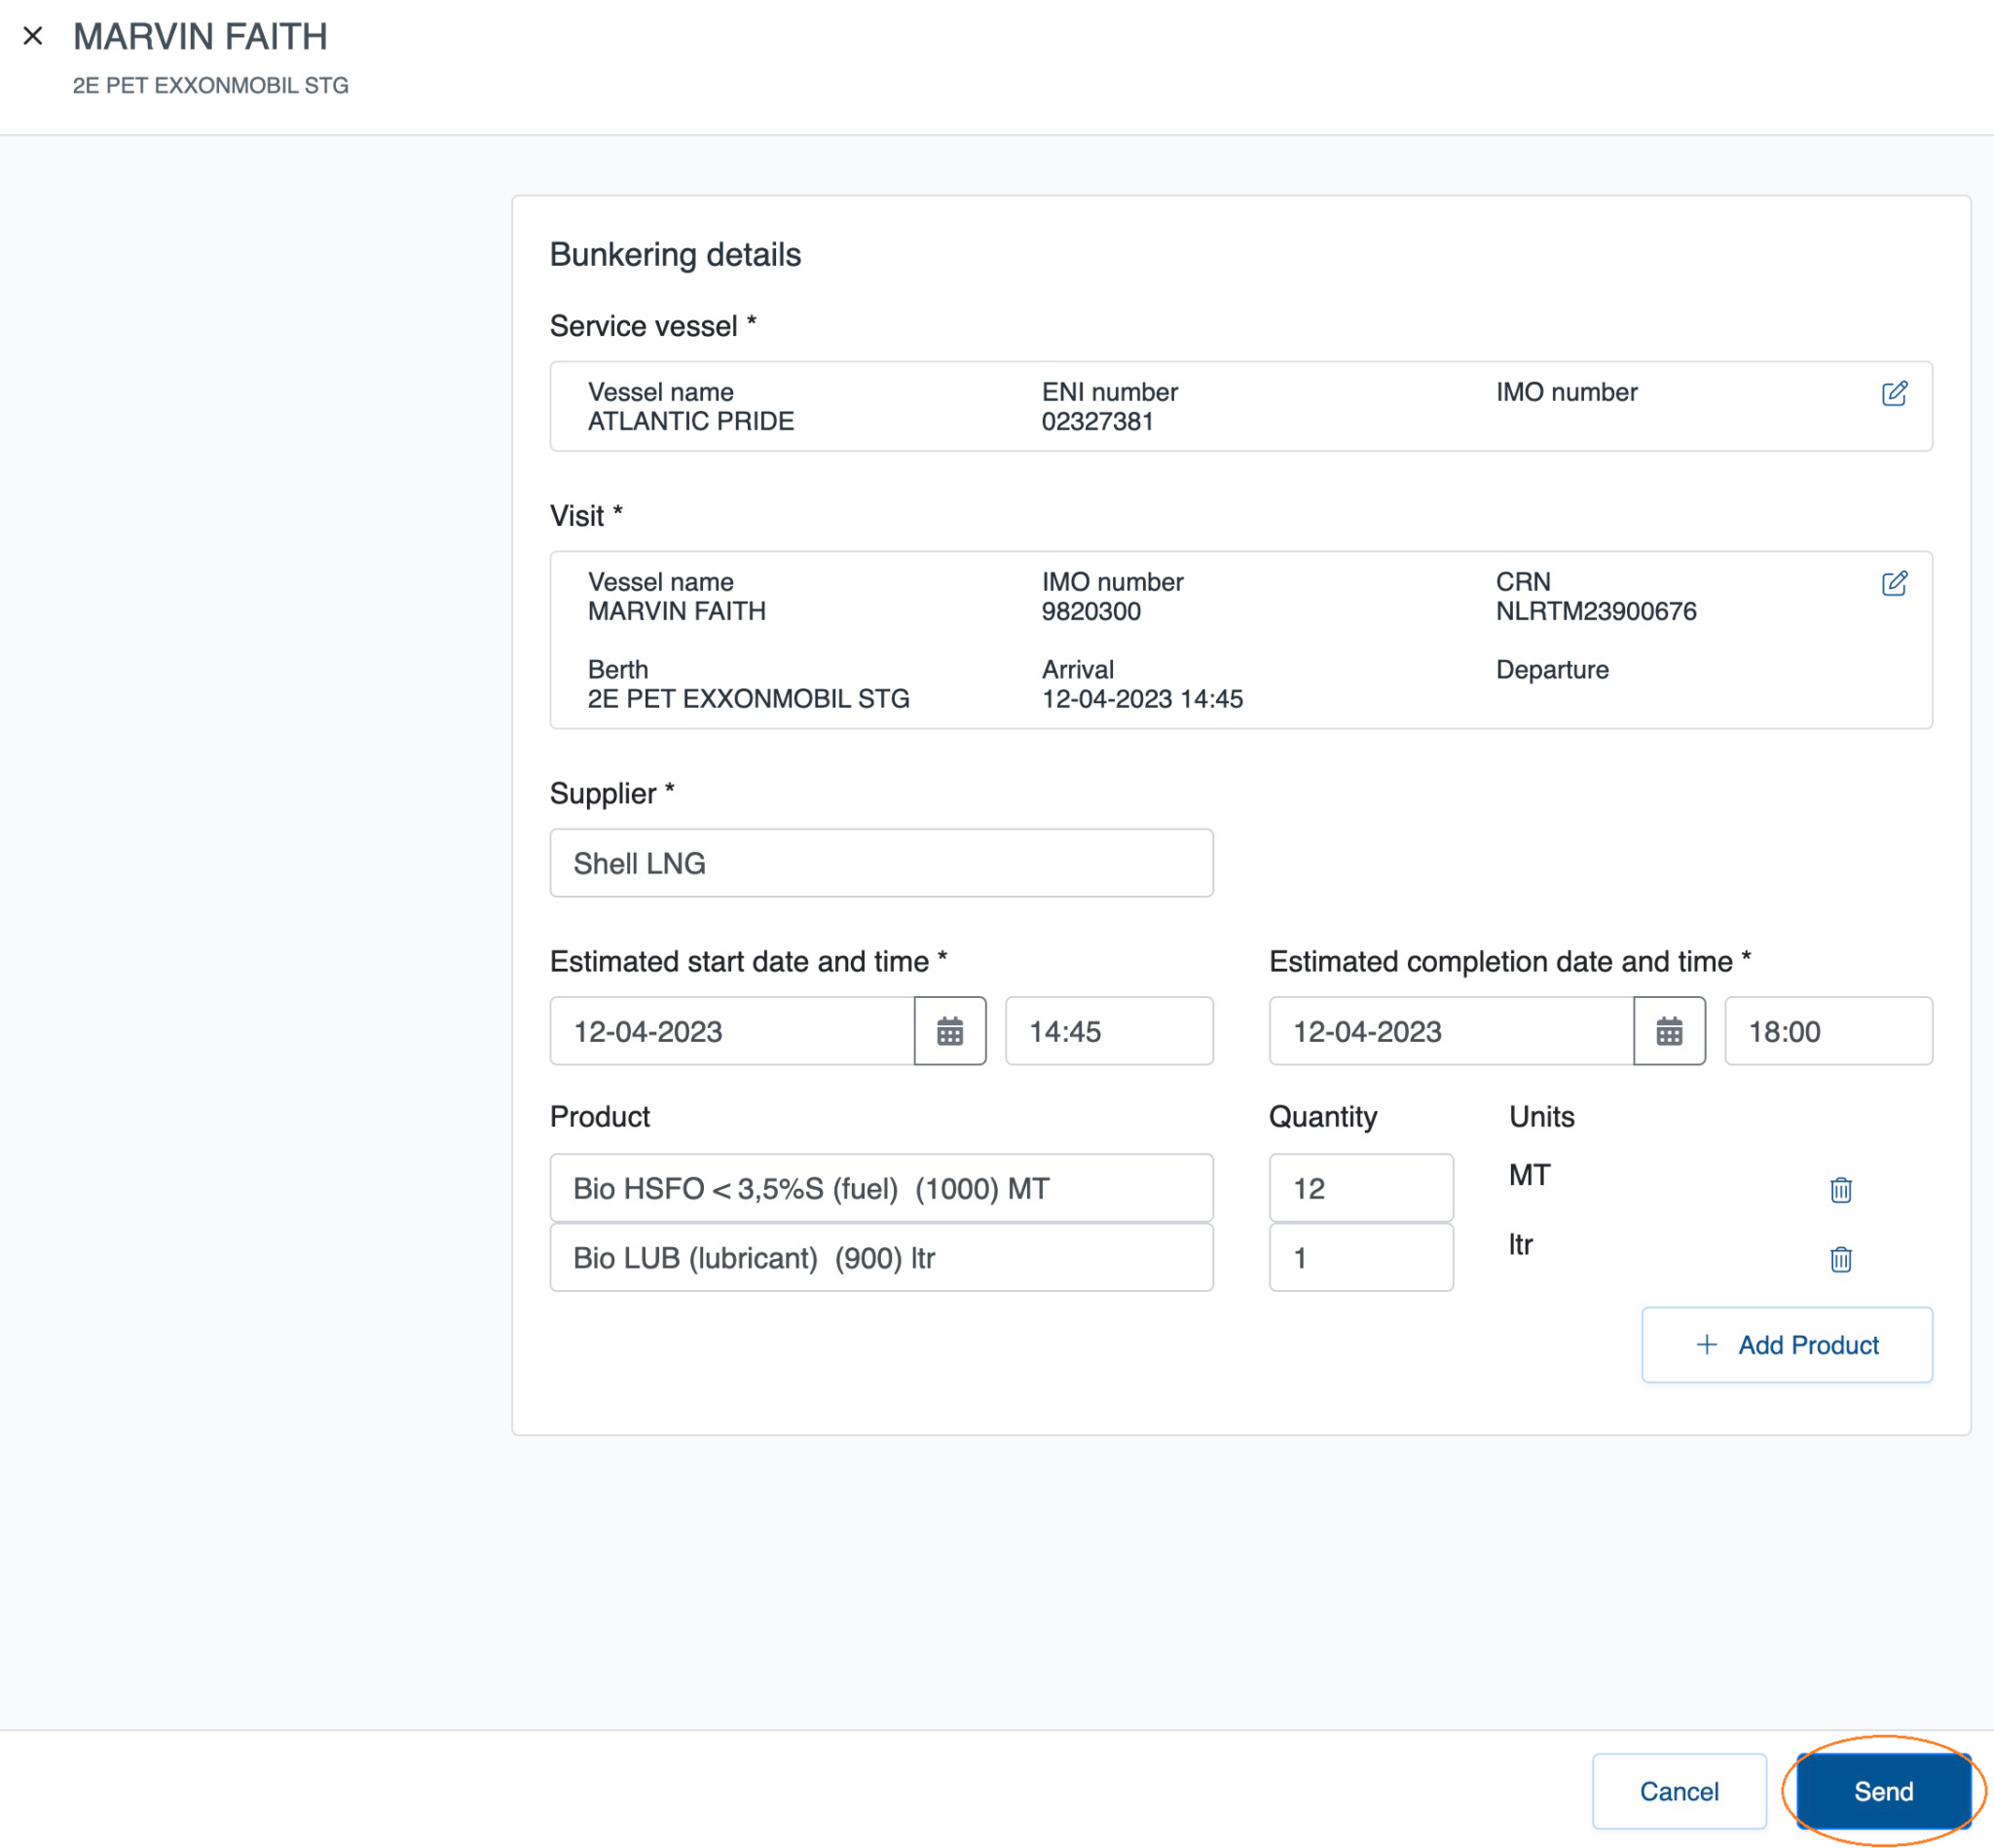Open completion date calendar picker
The width and height of the screenshot is (1994, 1848).
[1668, 1031]
